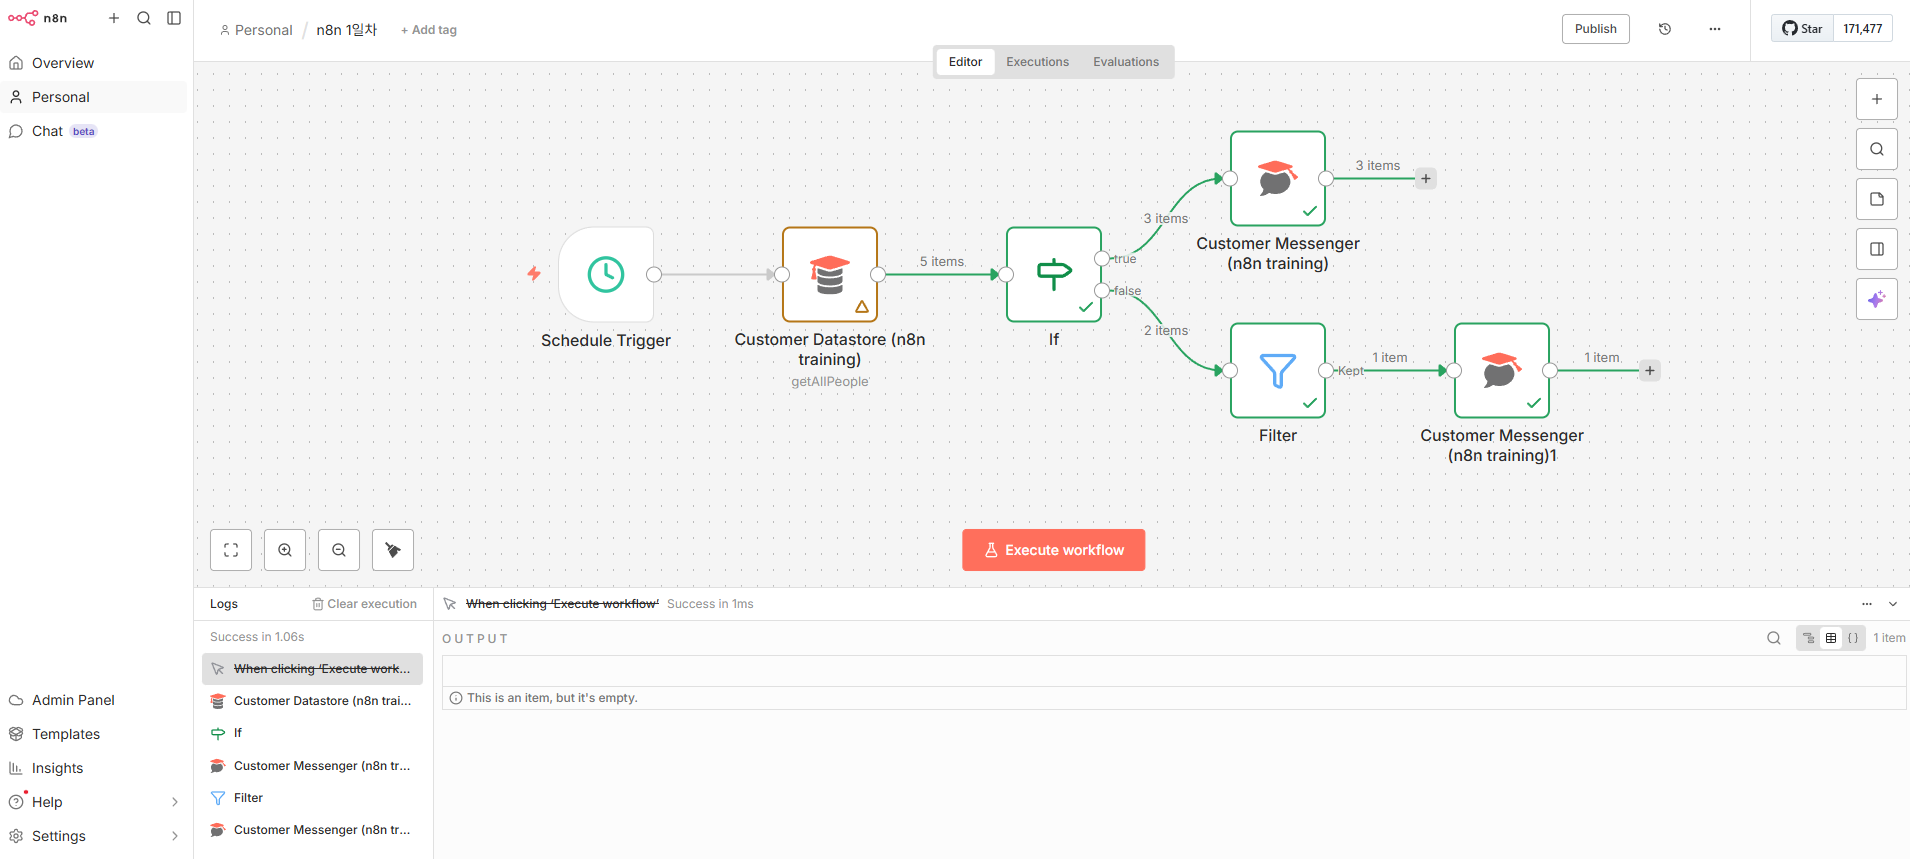This screenshot has width=1910, height=859.
Task: Open Overview in the sidebar
Action: coord(94,63)
